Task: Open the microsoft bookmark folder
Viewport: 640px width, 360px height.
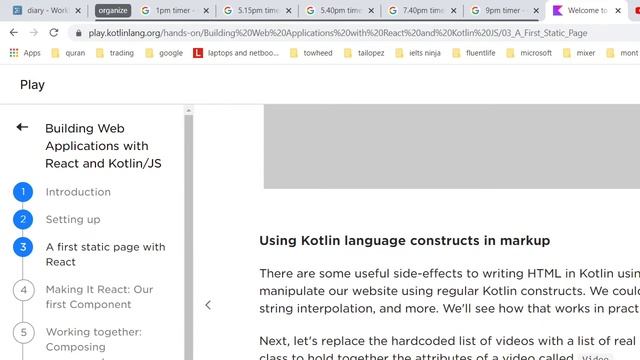Action: [529, 53]
